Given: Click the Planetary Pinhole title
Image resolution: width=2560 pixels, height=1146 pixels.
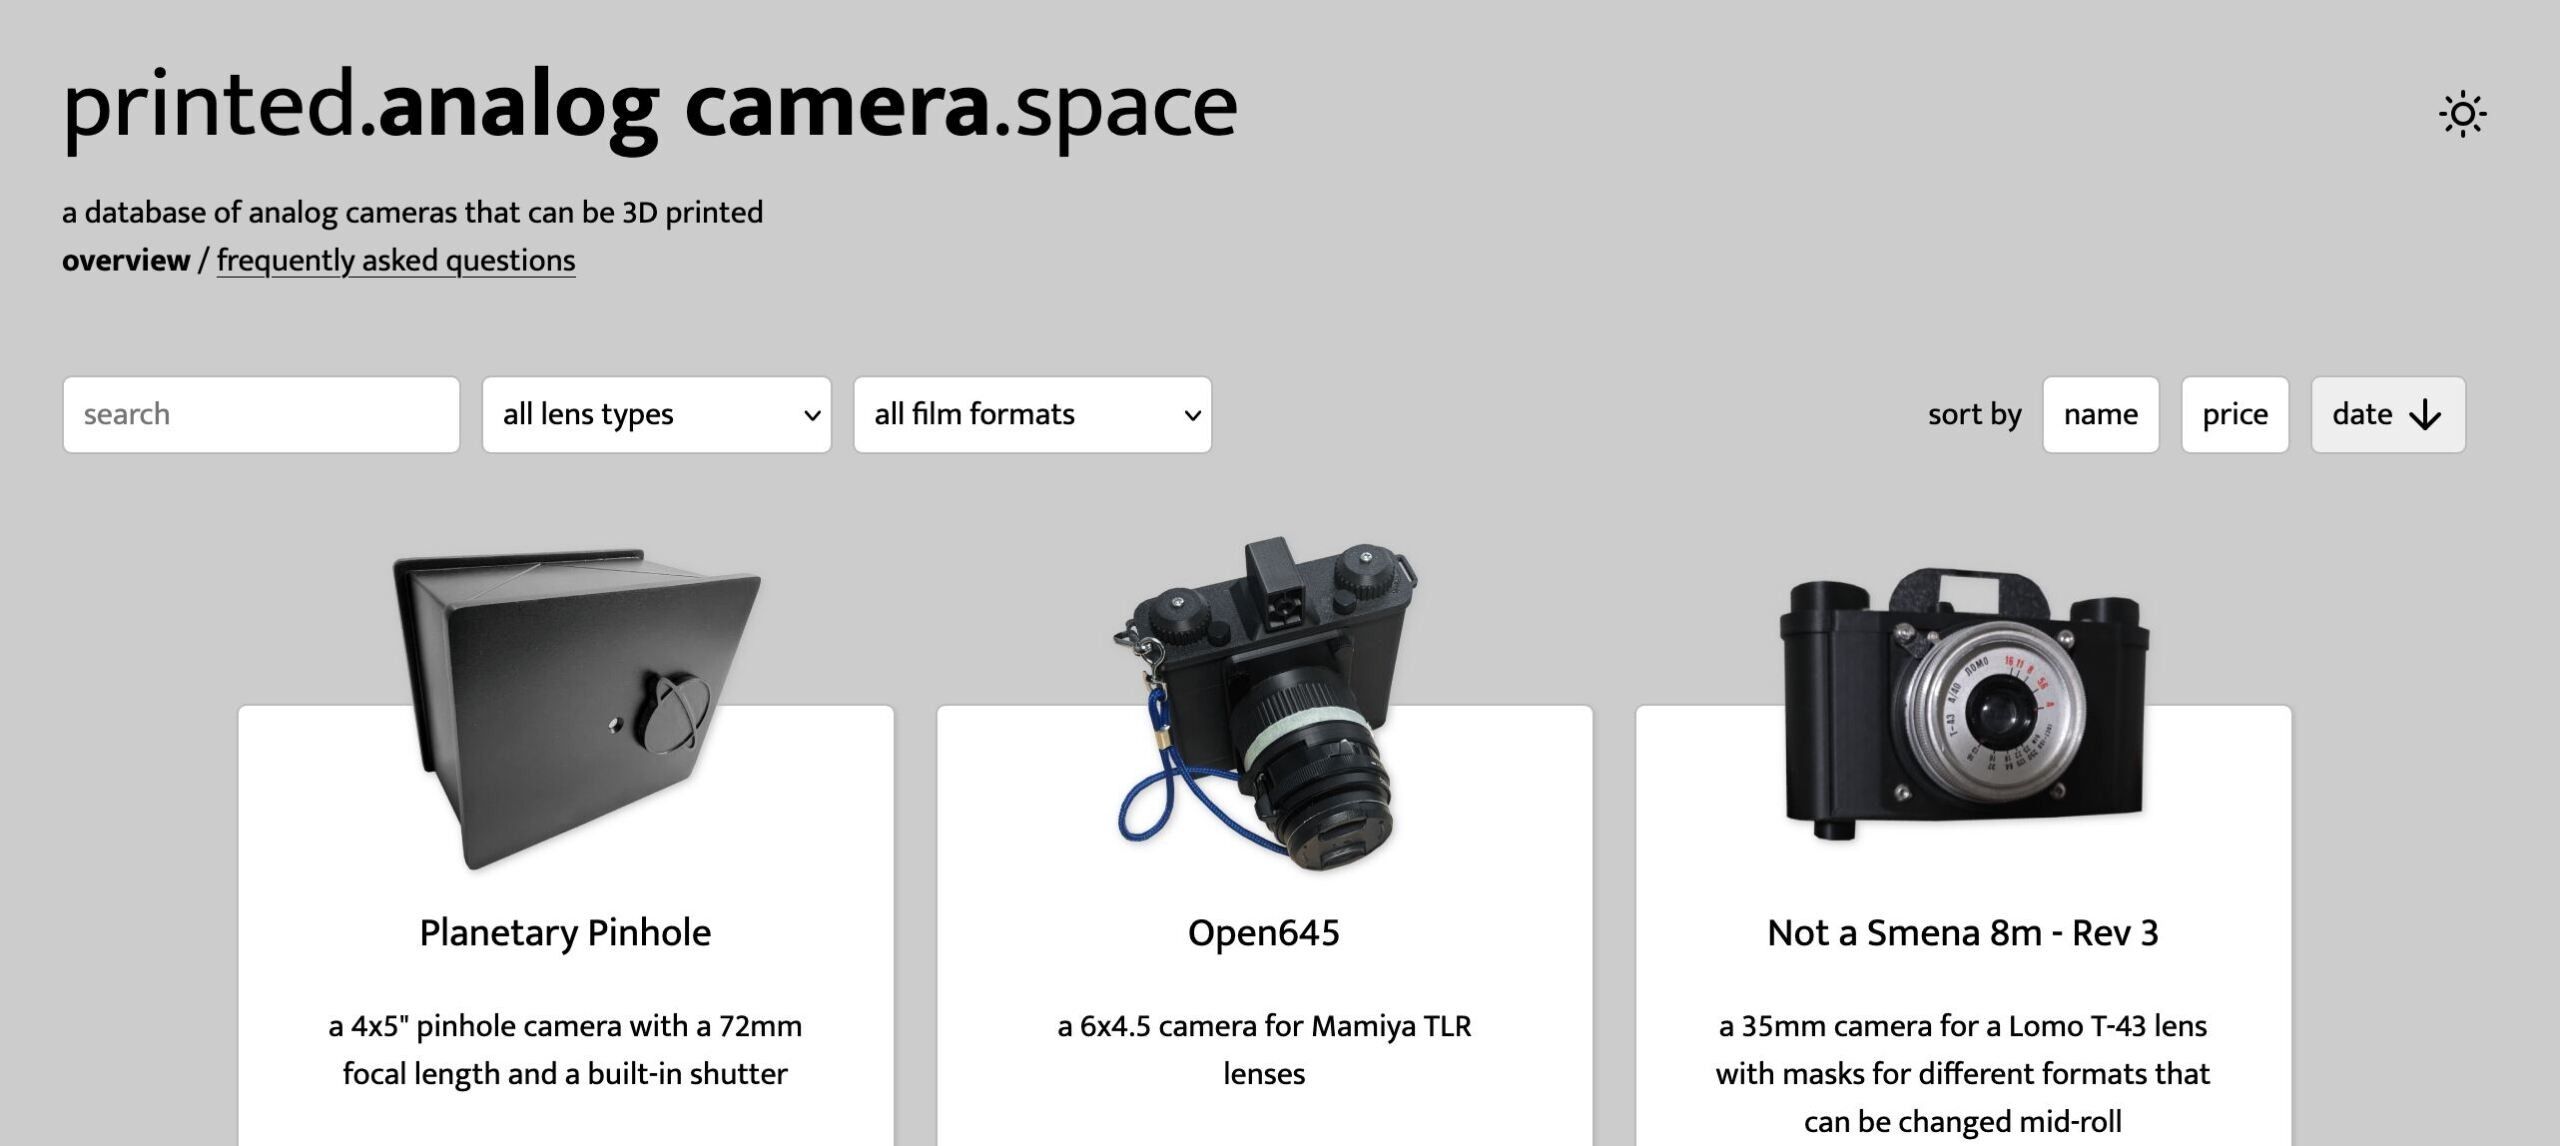Looking at the screenshot, I should (565, 932).
